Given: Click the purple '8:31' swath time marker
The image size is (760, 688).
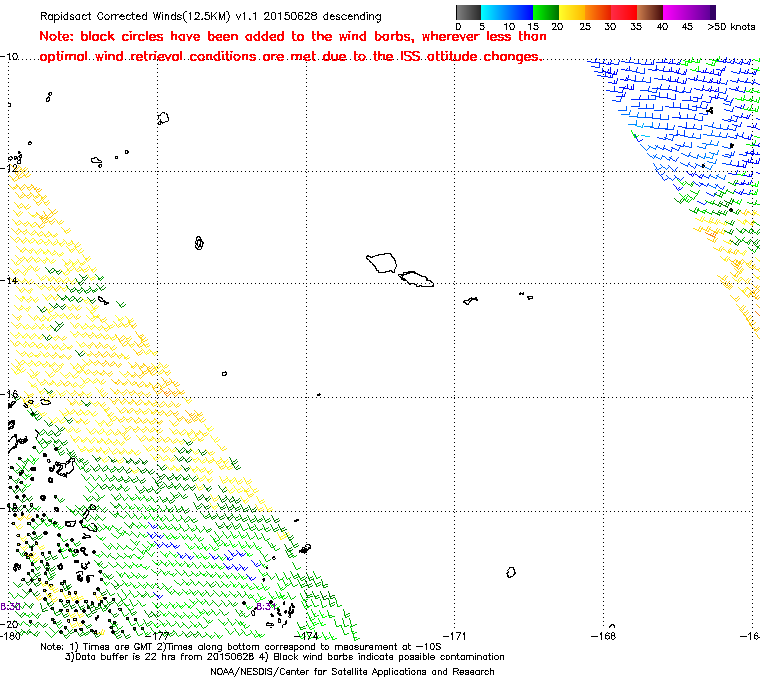Looking at the screenshot, I should (x=266, y=607).
